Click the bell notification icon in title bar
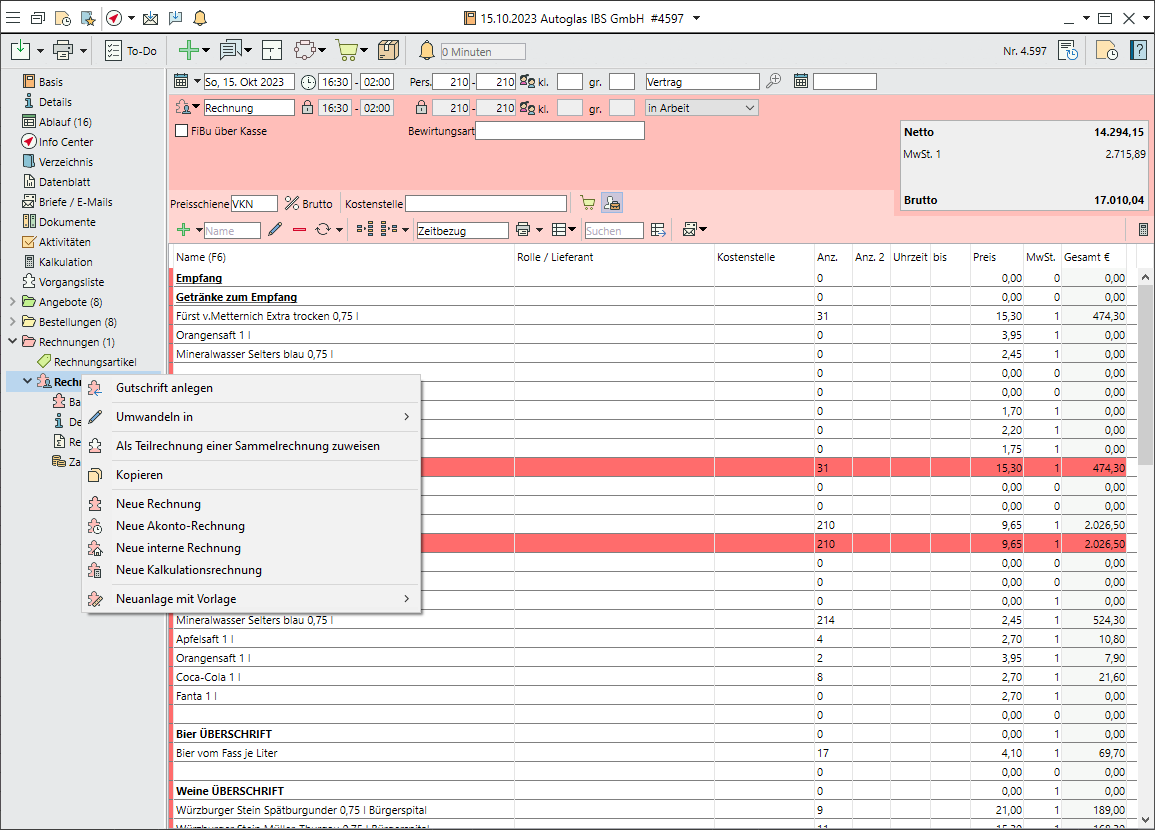 200,18
